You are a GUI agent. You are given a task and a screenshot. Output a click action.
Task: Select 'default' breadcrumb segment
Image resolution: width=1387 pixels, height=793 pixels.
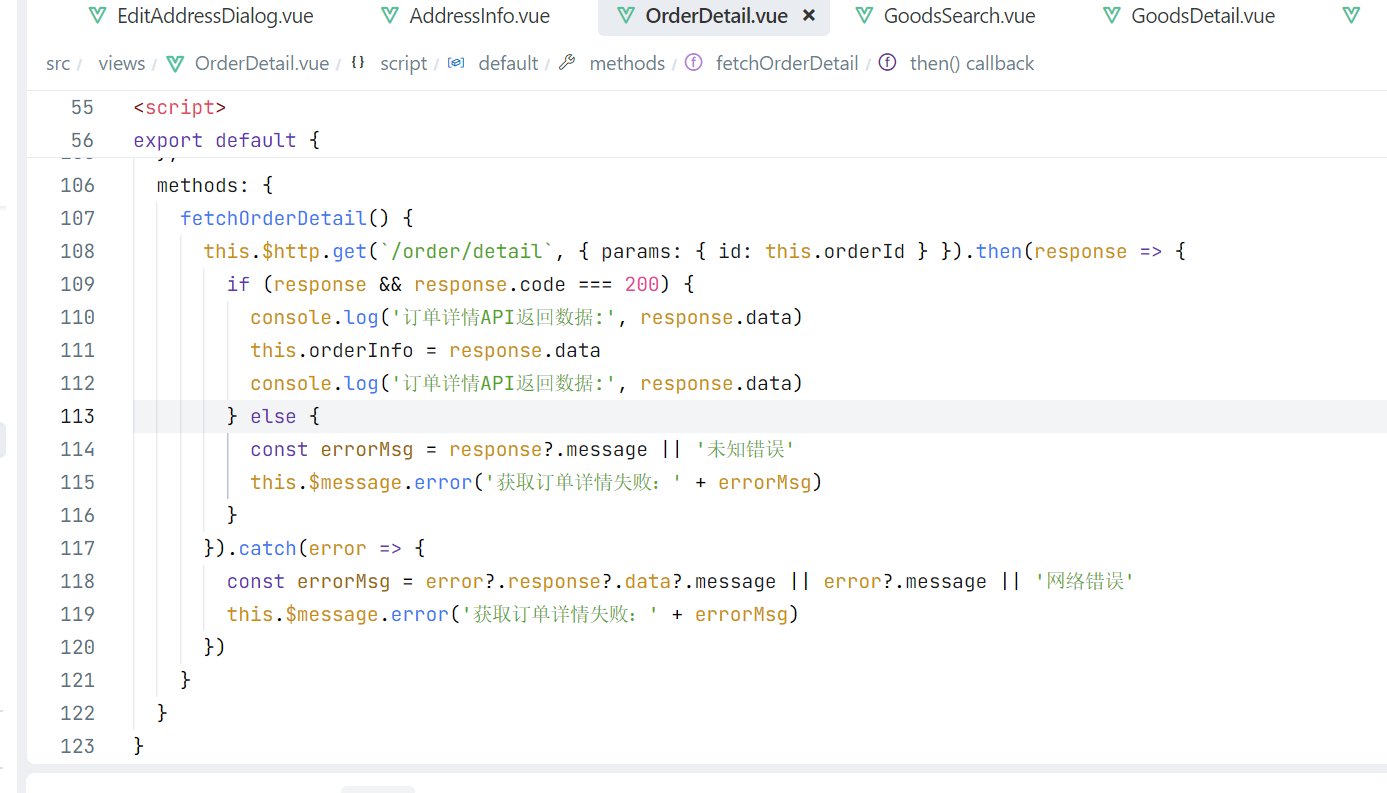point(508,64)
